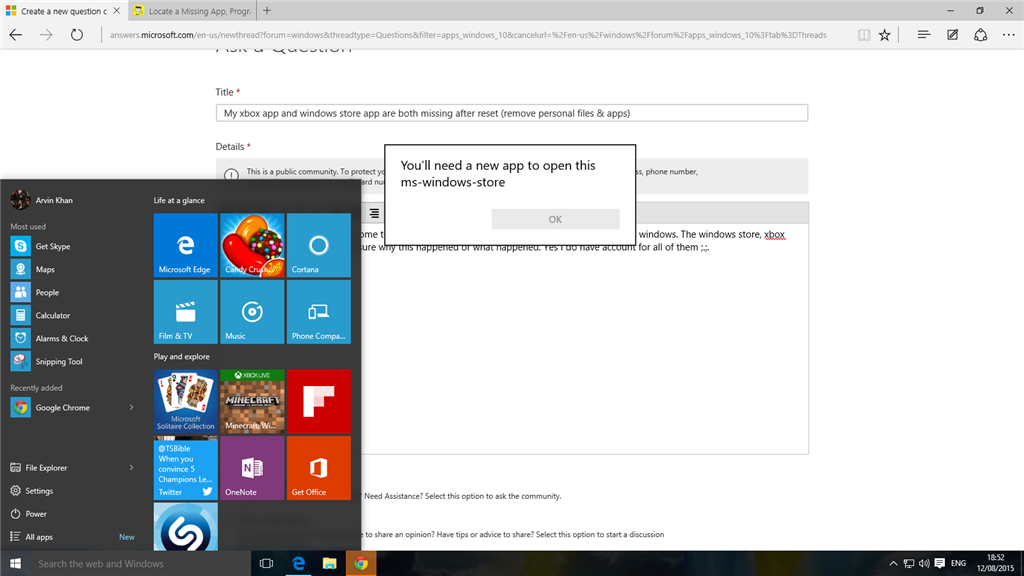Open the Cortana tile
The image size is (1024, 576).
point(319,245)
